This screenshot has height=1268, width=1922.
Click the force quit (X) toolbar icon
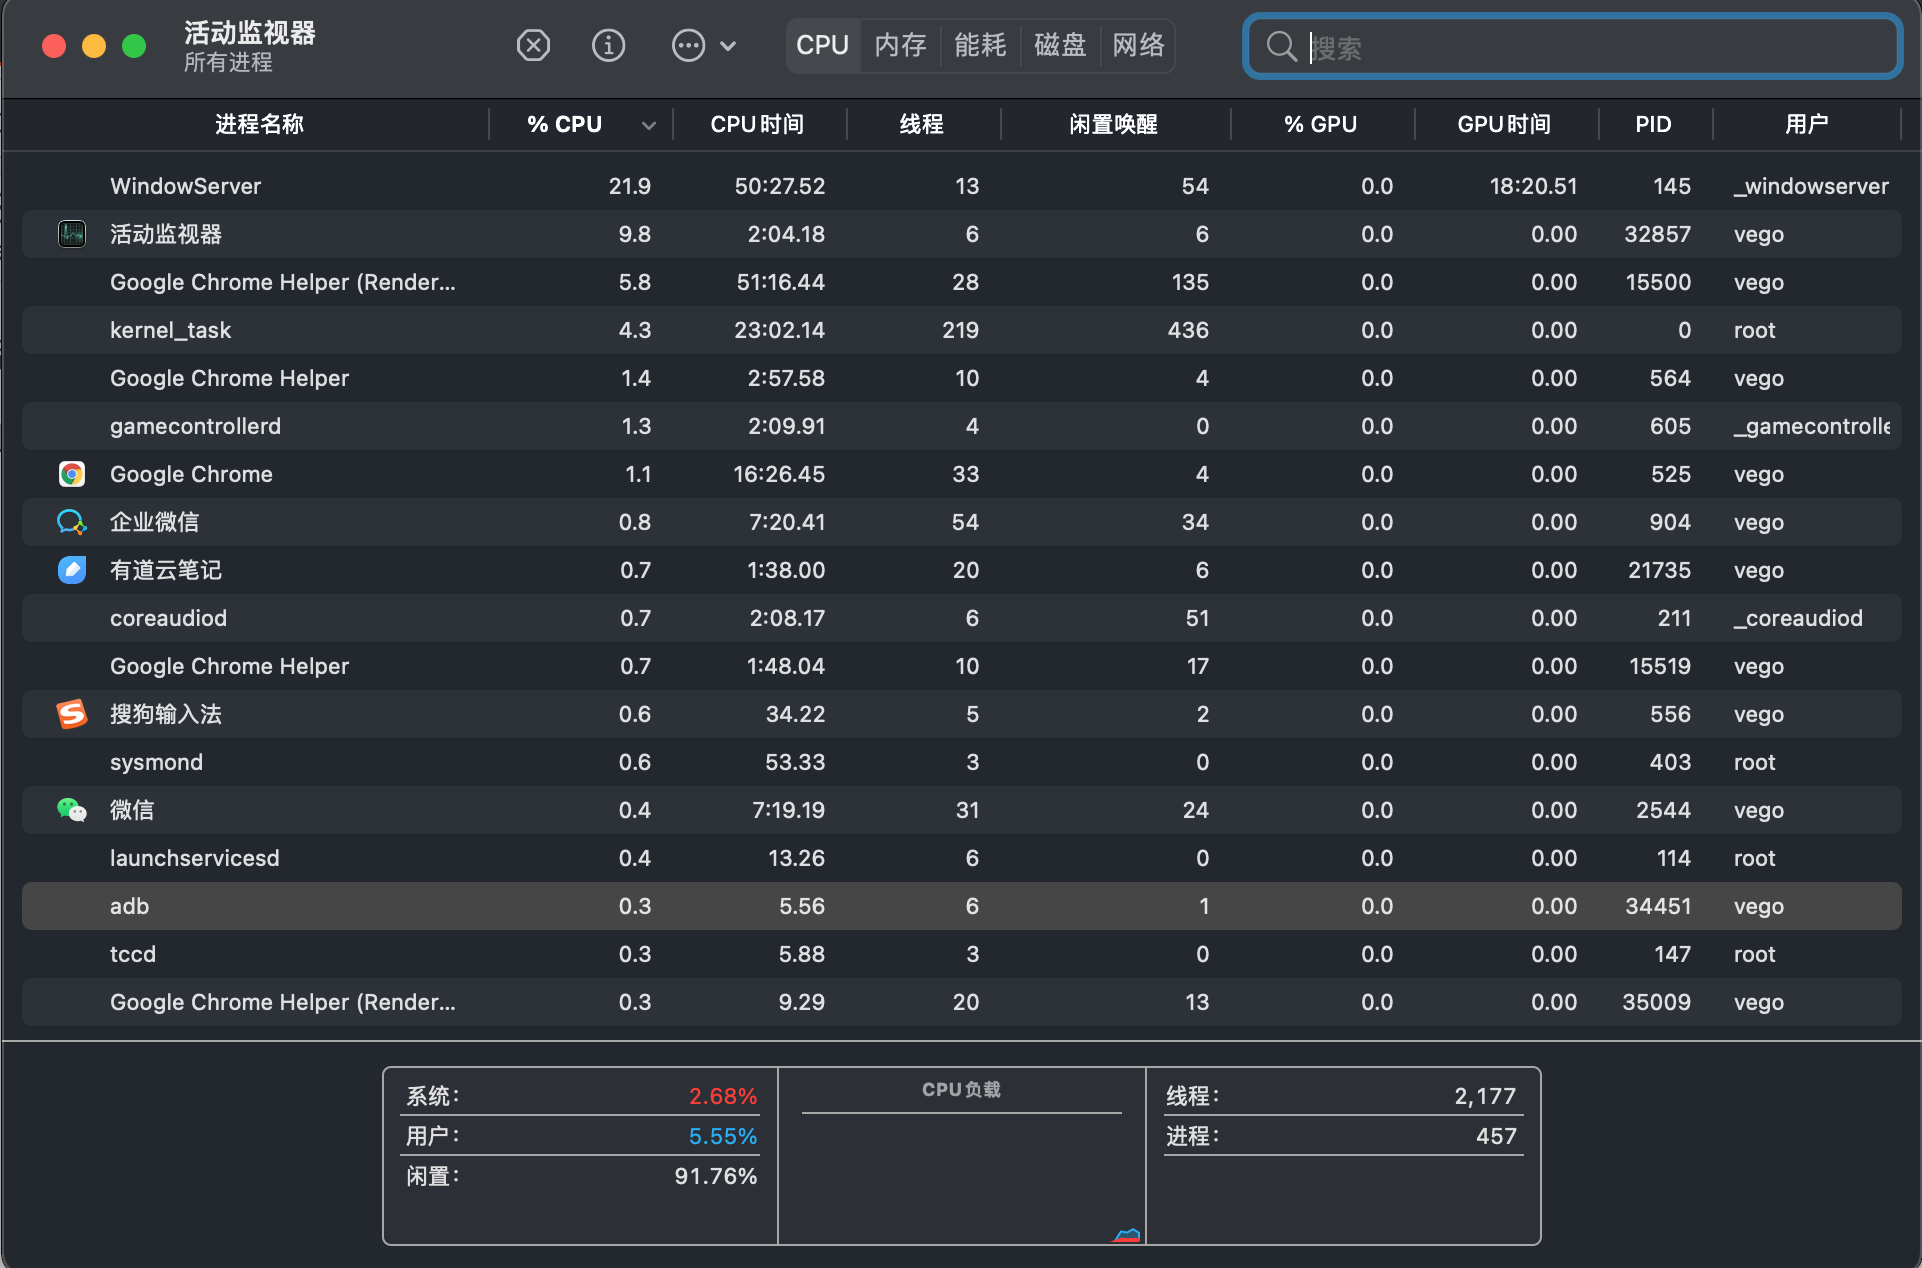[x=533, y=45]
